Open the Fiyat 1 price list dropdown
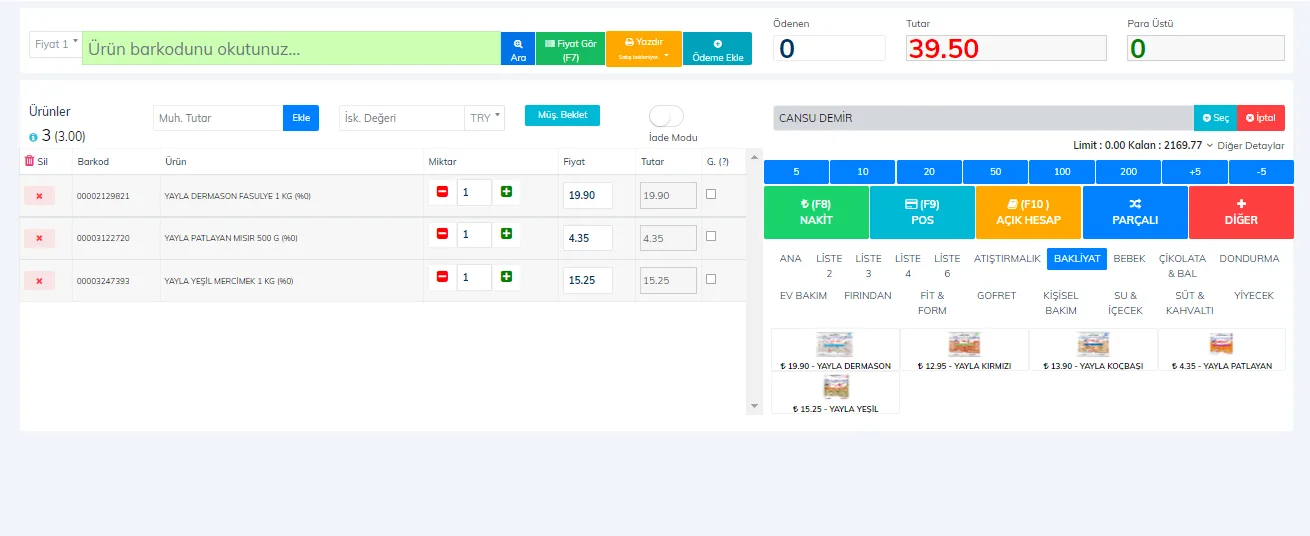Image resolution: width=1310 pixels, height=536 pixels. (x=56, y=44)
